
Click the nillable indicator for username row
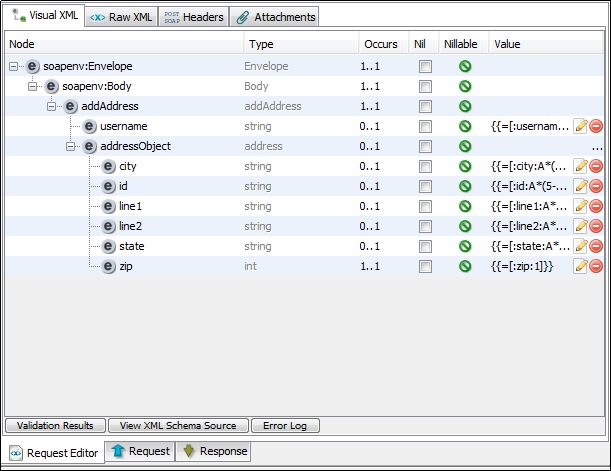(x=465, y=126)
